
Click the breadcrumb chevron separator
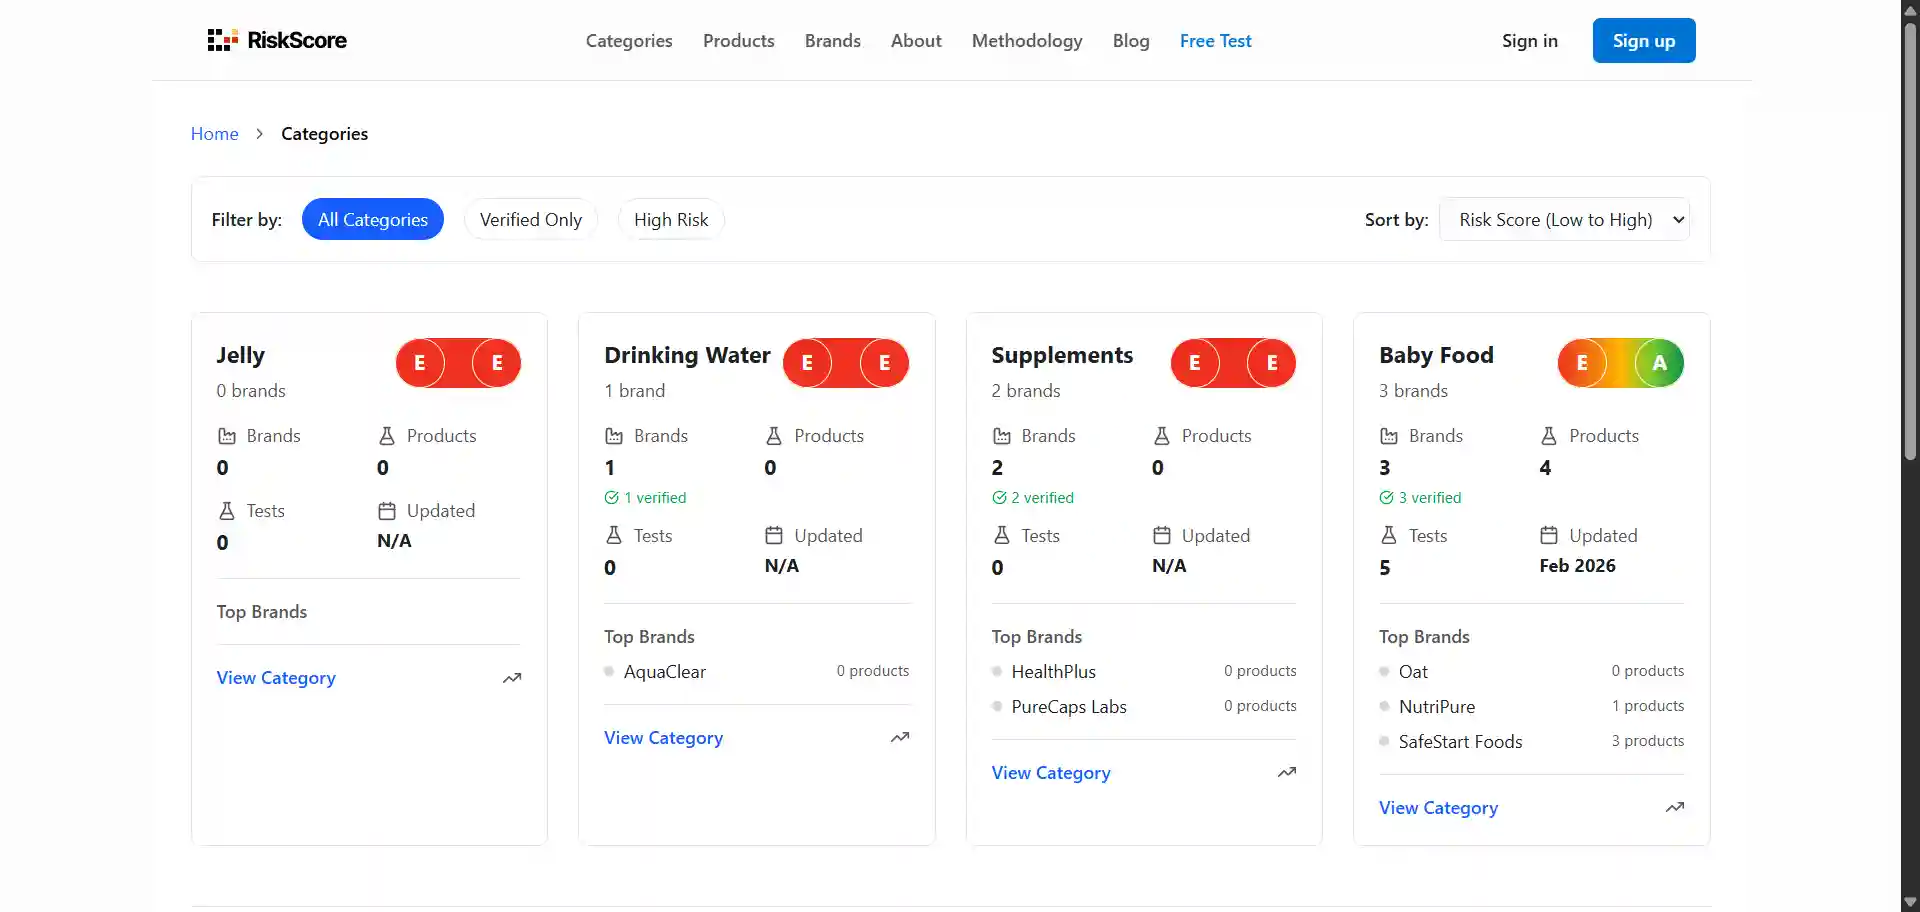tap(260, 134)
